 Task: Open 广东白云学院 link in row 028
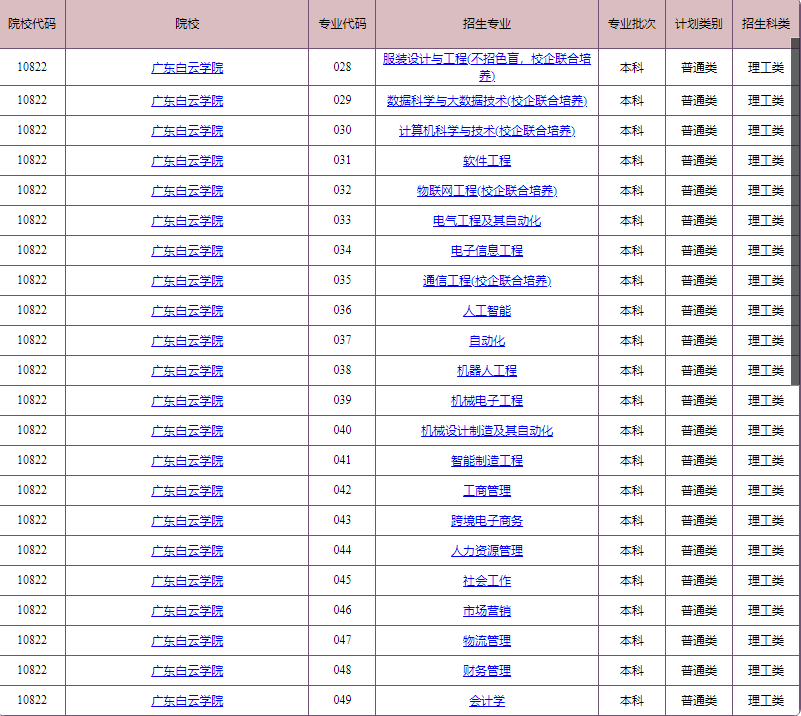pyautogui.click(x=187, y=68)
